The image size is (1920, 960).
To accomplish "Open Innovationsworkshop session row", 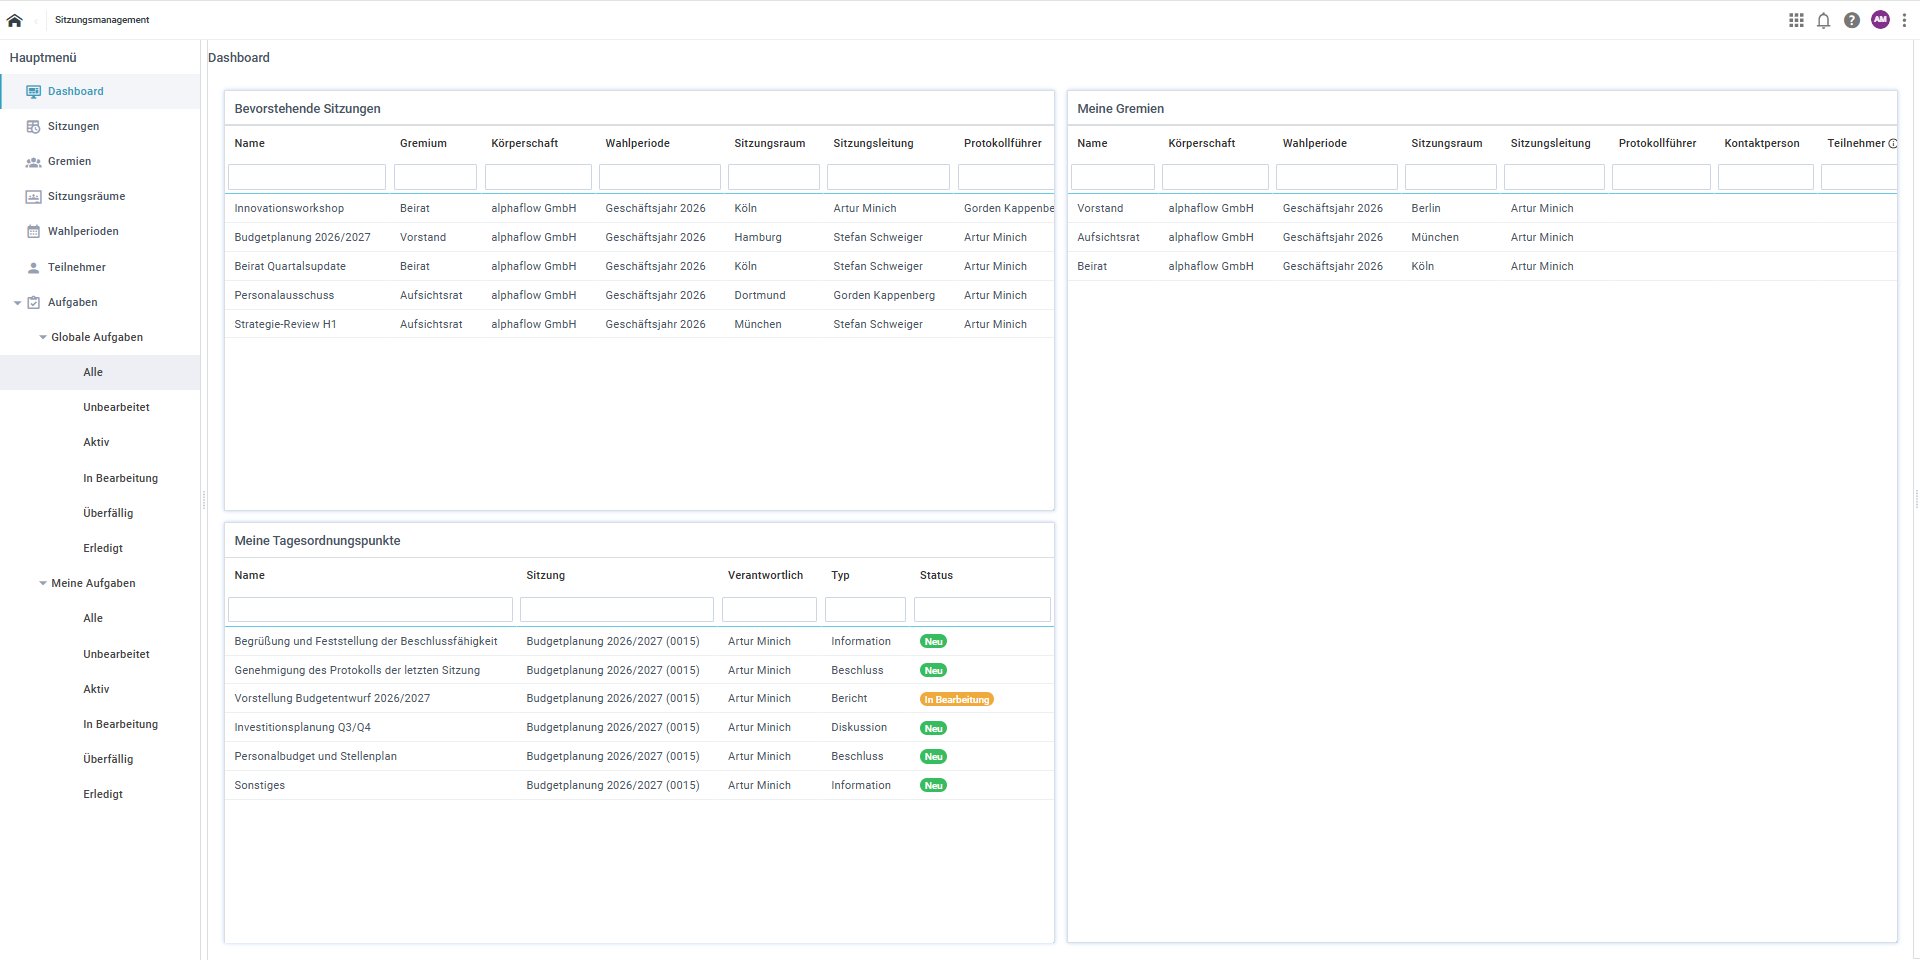I will coord(639,209).
